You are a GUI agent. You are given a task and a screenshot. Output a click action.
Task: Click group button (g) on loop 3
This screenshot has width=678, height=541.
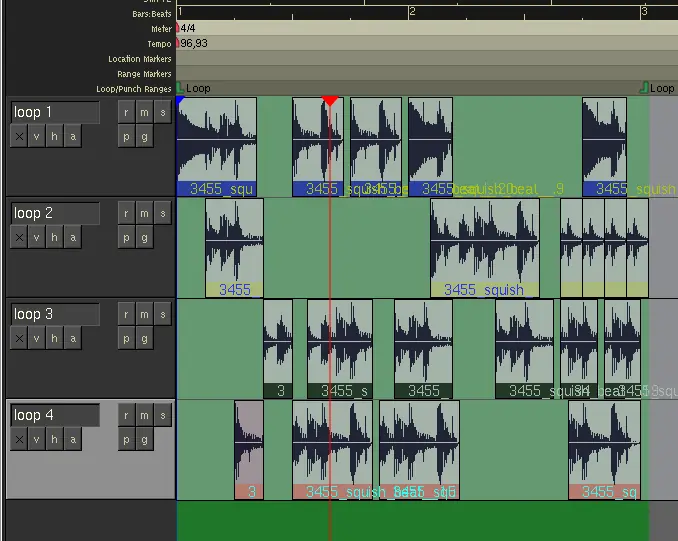[x=144, y=339]
